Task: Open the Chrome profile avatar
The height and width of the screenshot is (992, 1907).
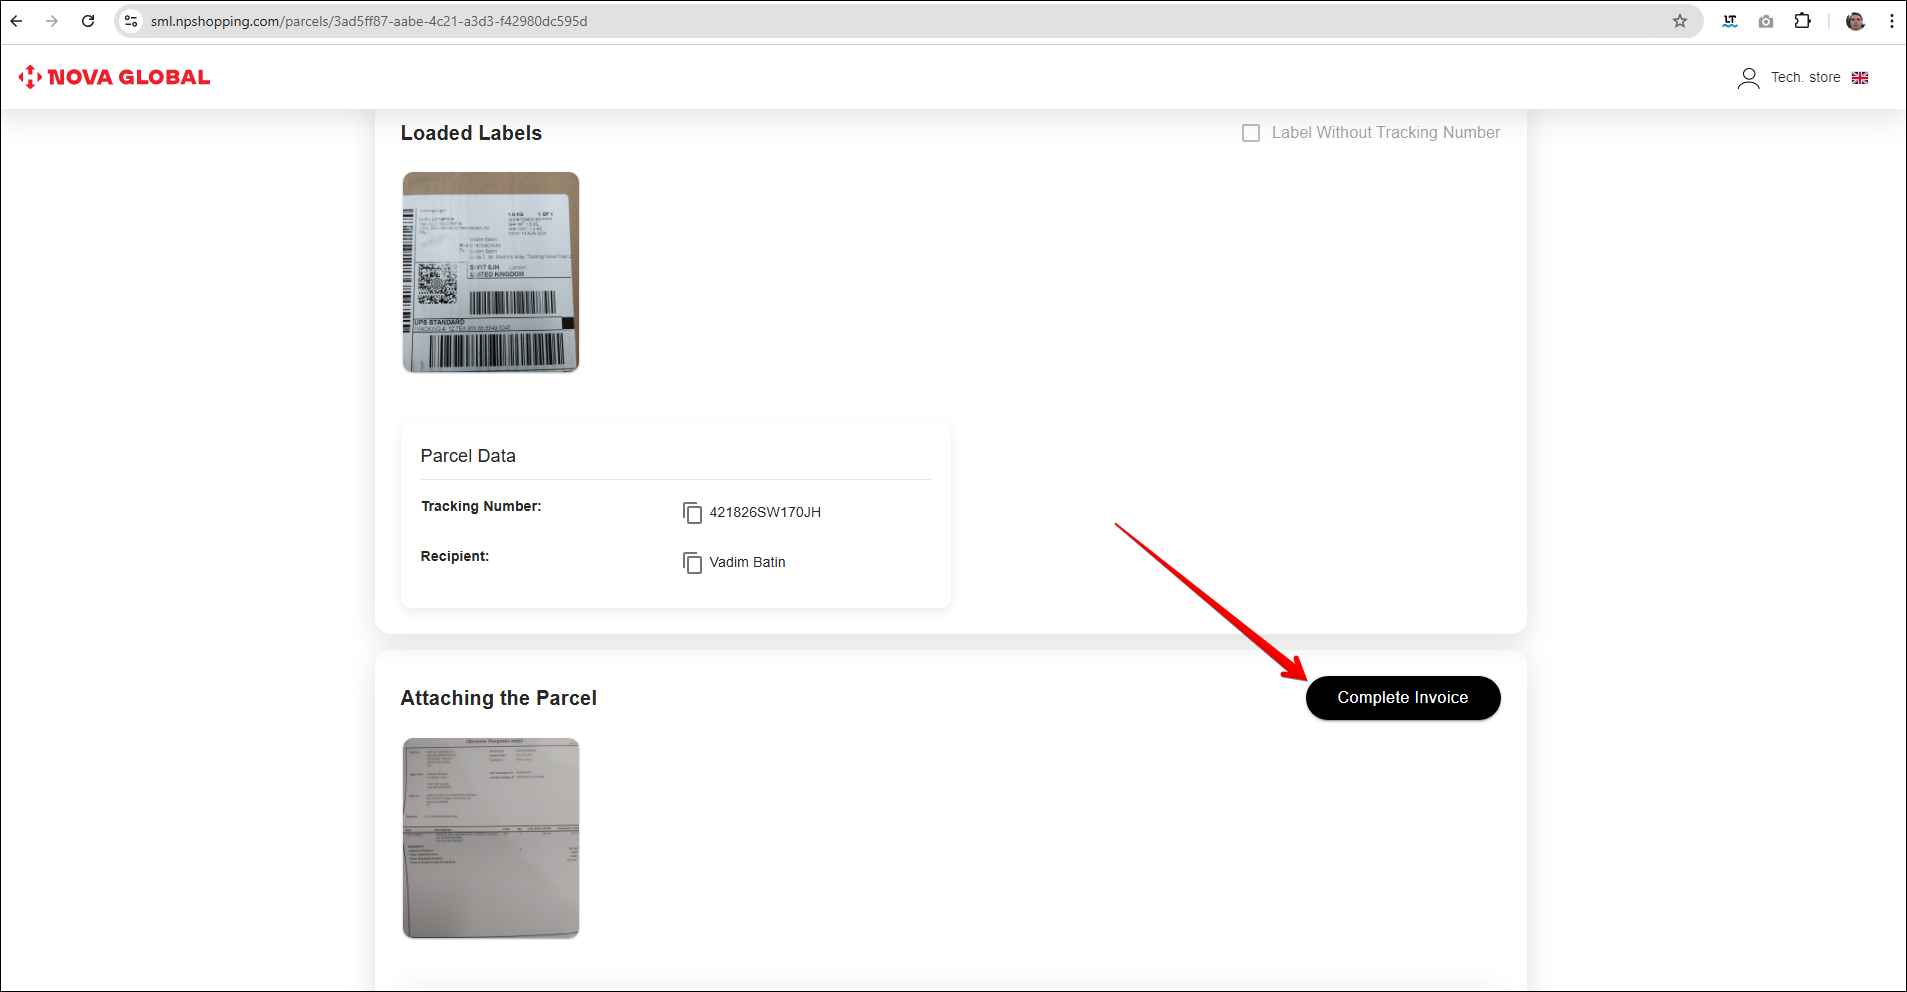Action: (x=1855, y=21)
